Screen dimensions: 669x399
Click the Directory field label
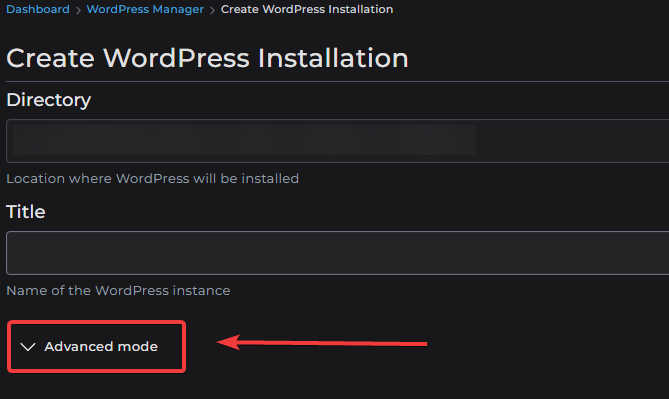coord(49,100)
